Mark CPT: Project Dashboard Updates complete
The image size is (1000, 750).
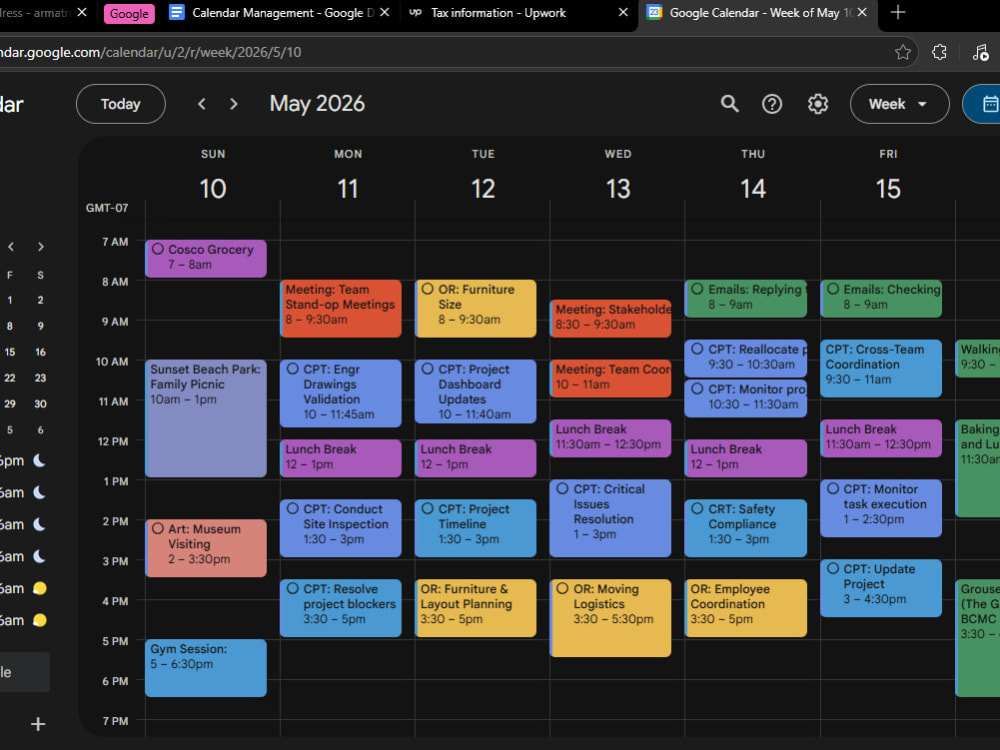427,369
